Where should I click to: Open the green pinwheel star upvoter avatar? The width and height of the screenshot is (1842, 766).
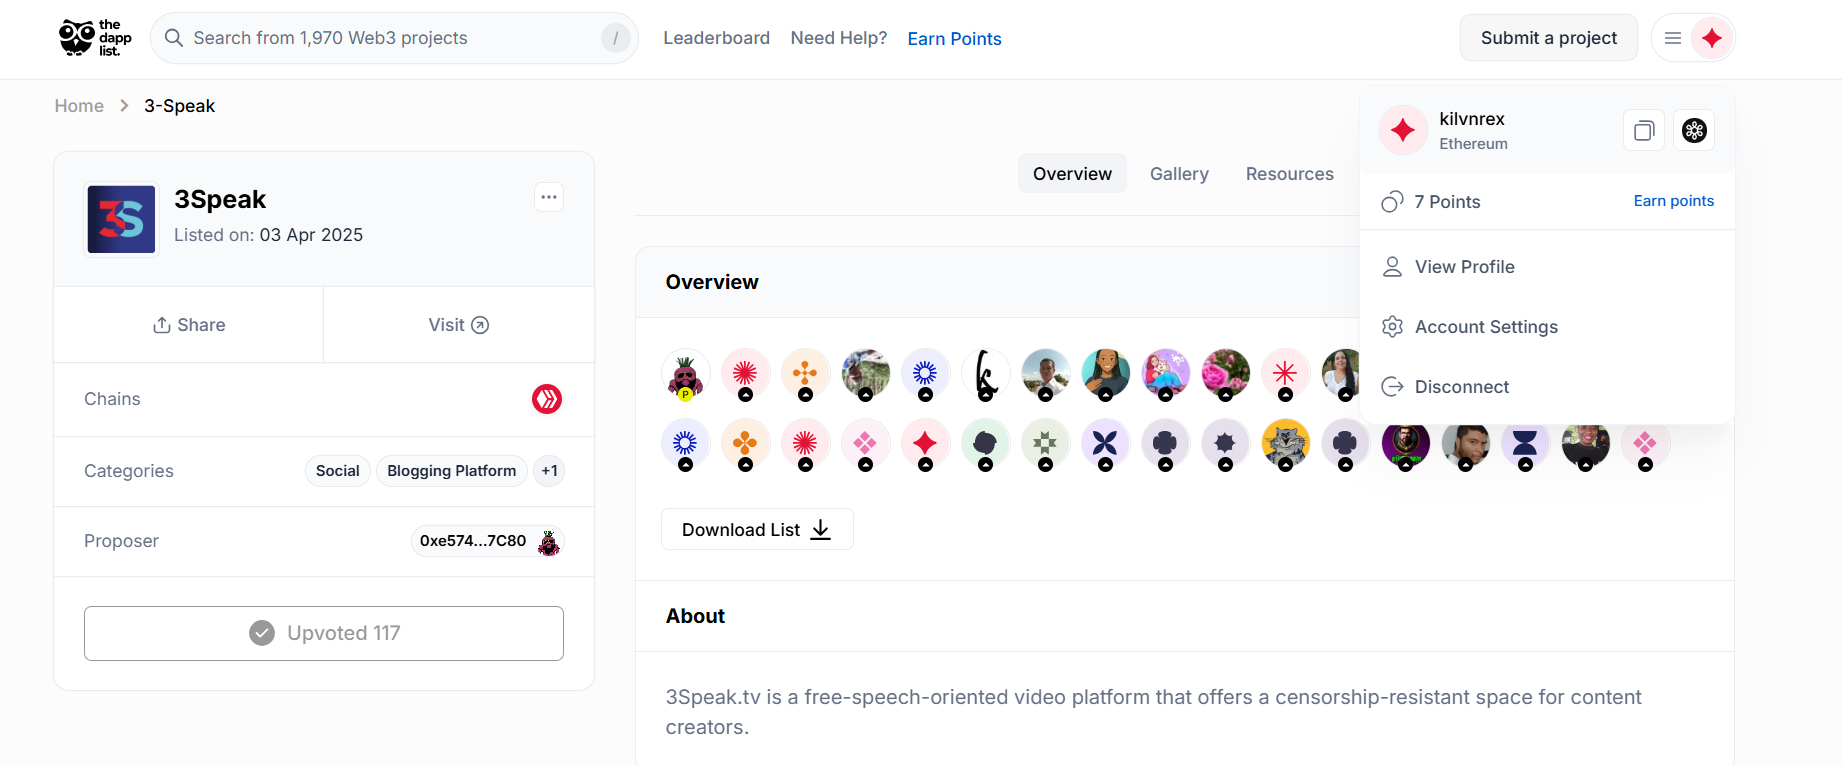(1046, 444)
